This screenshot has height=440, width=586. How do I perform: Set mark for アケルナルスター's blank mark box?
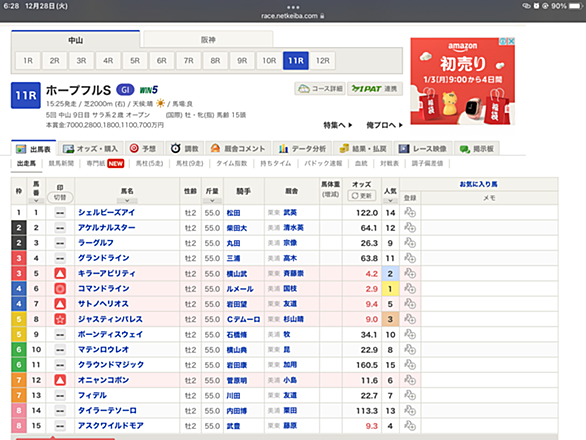pyautogui.click(x=60, y=228)
